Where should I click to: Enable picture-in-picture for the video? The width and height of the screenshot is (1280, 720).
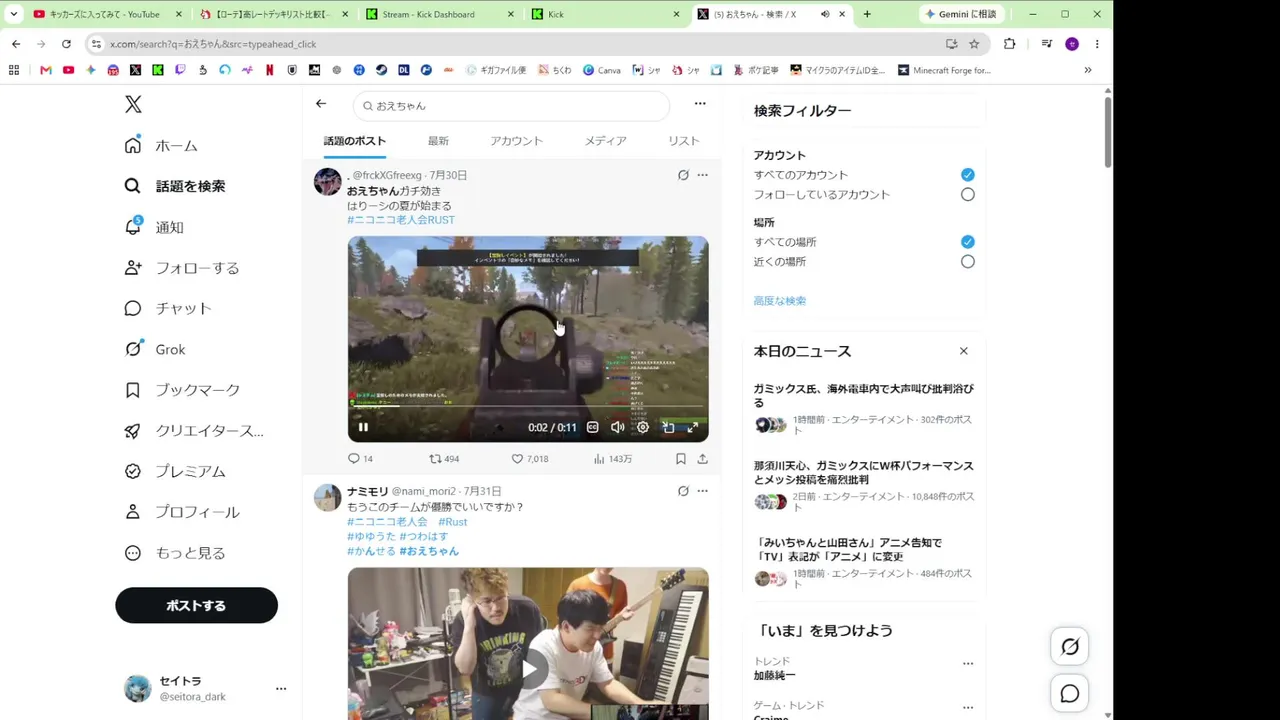[x=667, y=427]
